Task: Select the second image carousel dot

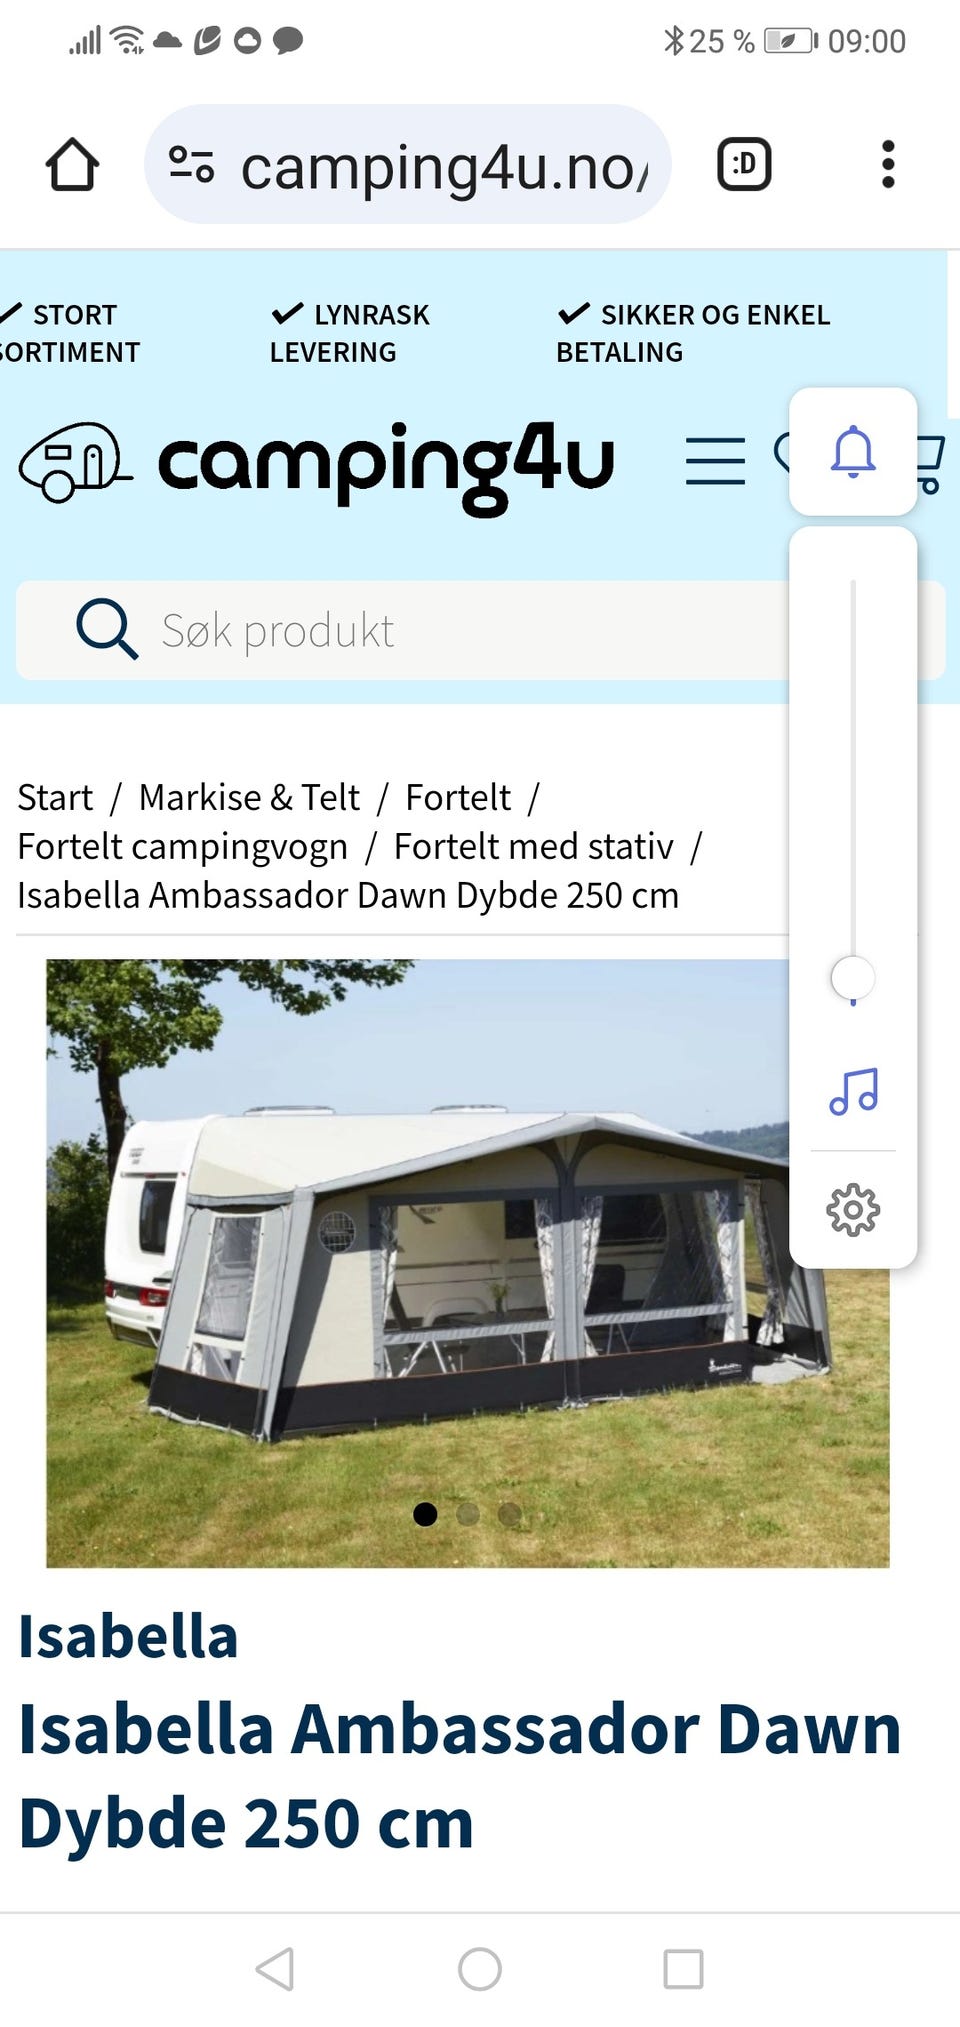Action: [467, 1514]
